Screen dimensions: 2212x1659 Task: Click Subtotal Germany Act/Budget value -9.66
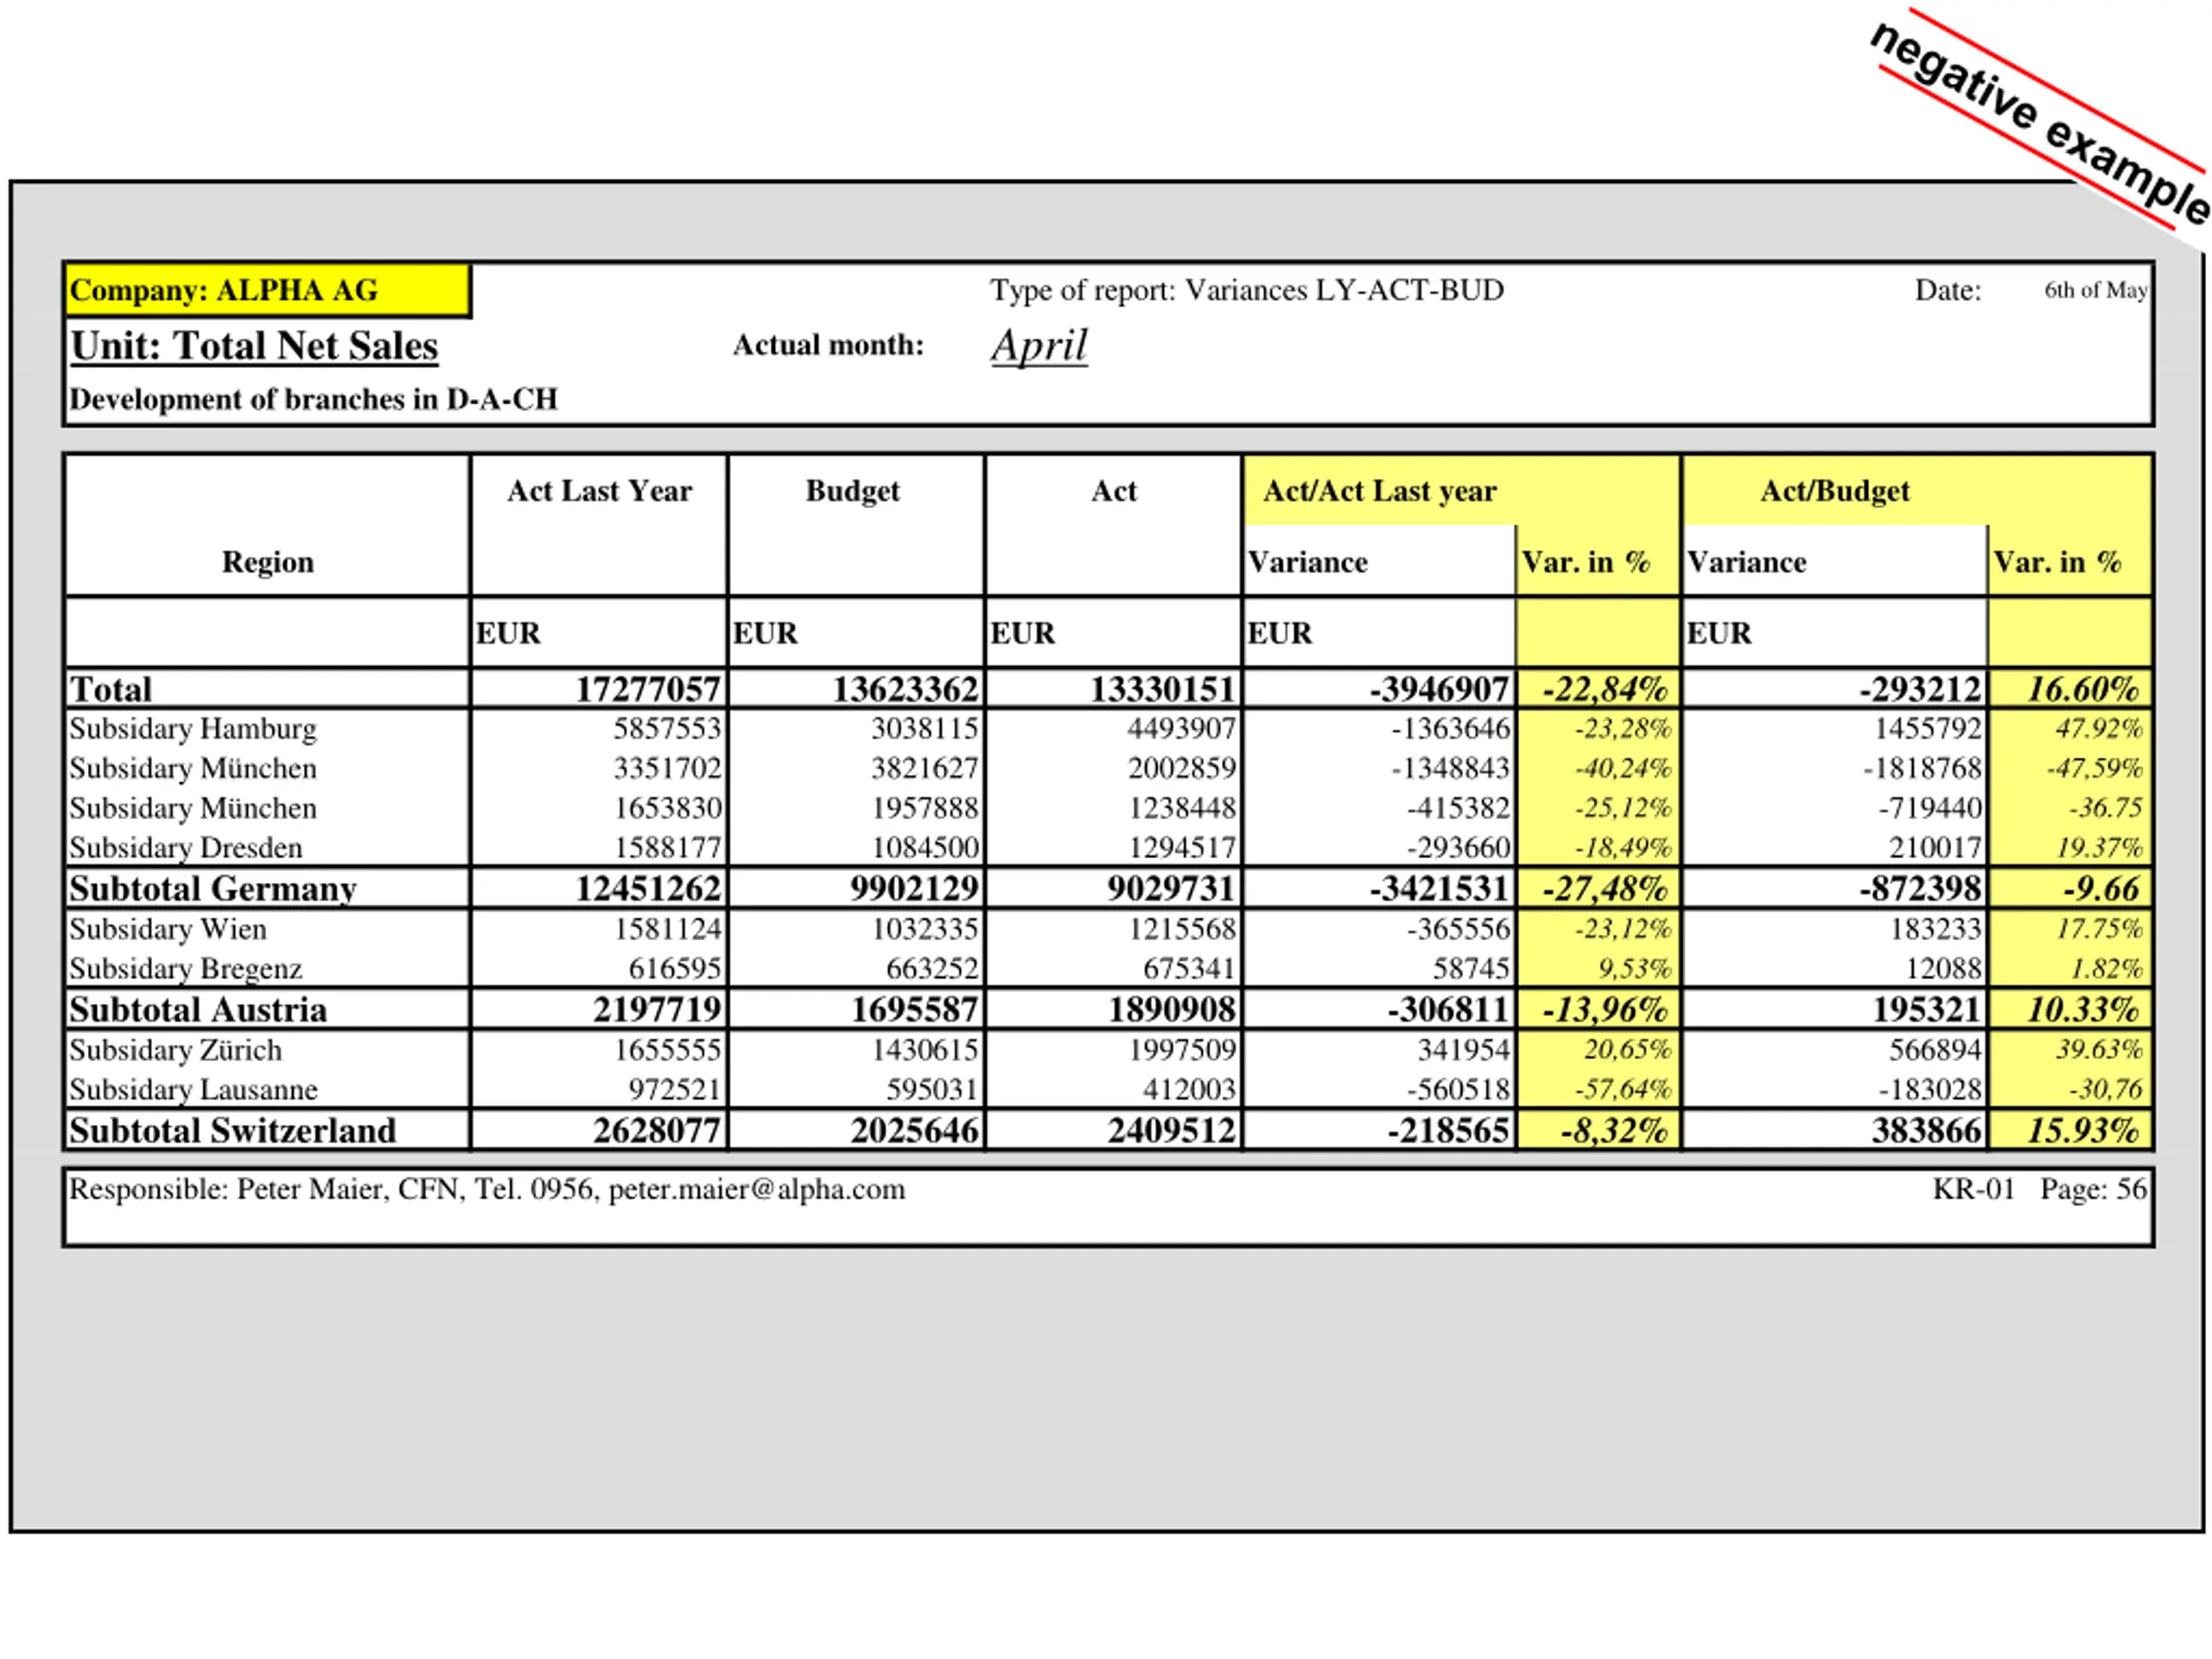pos(2101,889)
